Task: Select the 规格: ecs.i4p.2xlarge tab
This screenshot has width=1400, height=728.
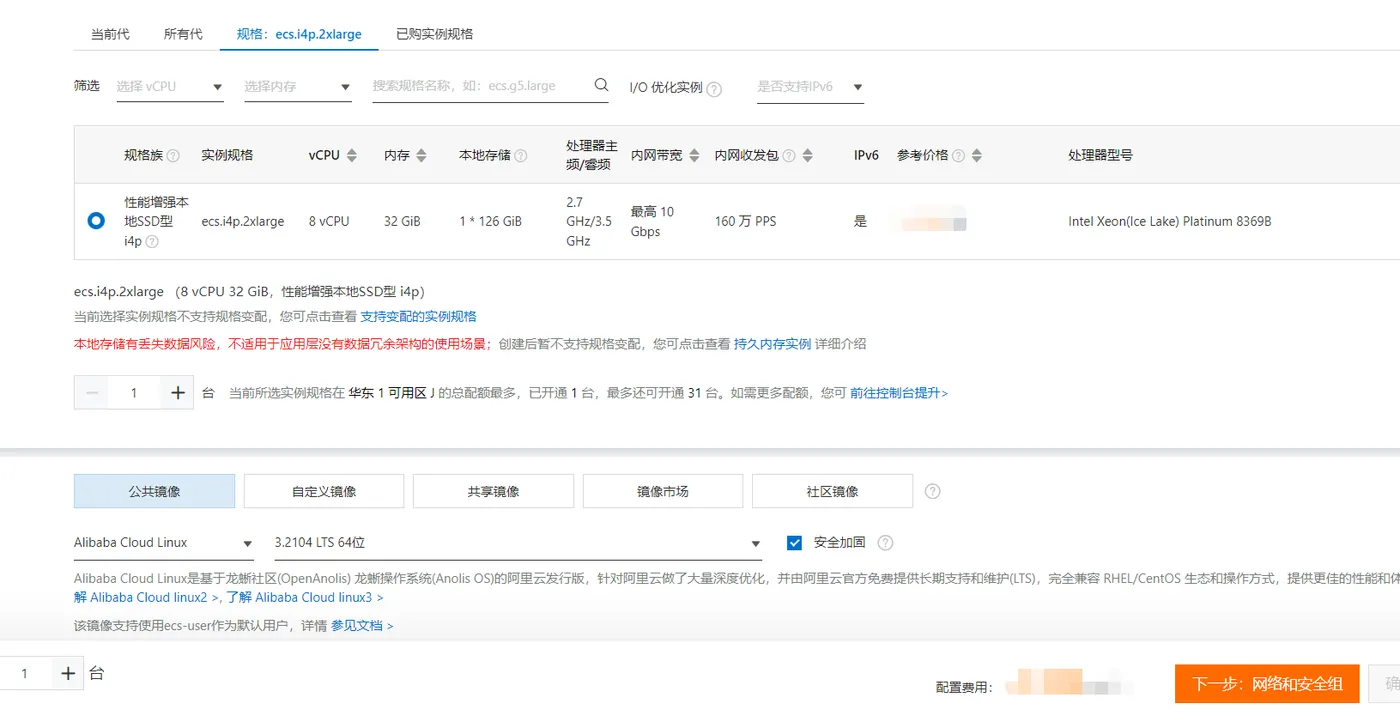Action: (x=299, y=34)
